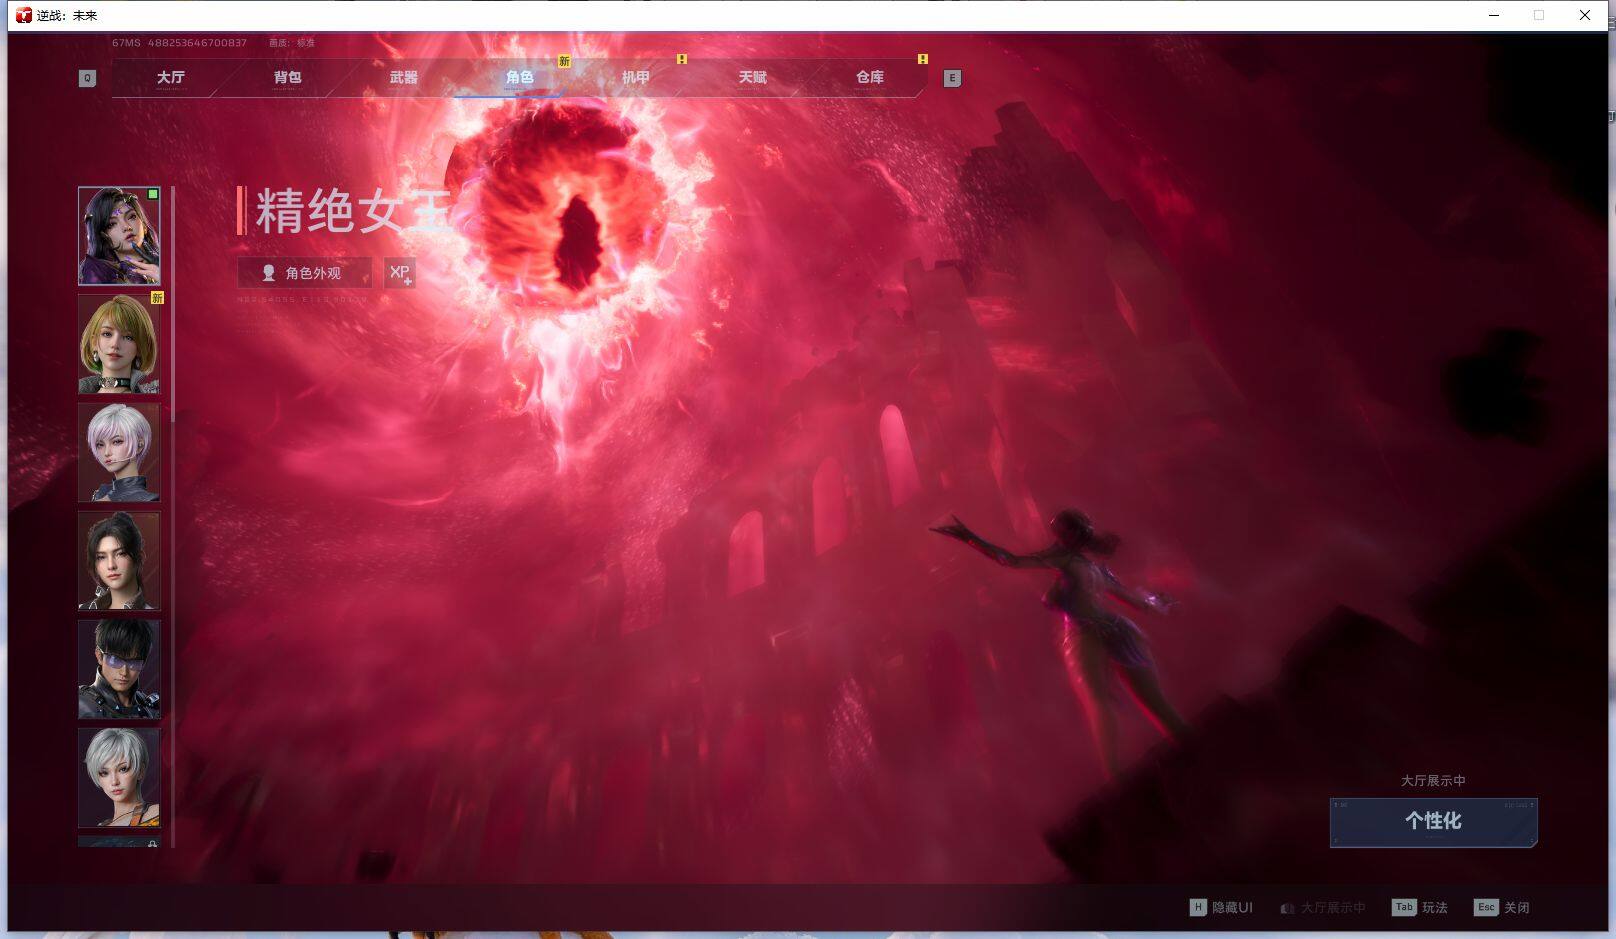This screenshot has height=939, width=1616.
Task: Switch to the 武器 weapons tab
Action: pyautogui.click(x=404, y=77)
